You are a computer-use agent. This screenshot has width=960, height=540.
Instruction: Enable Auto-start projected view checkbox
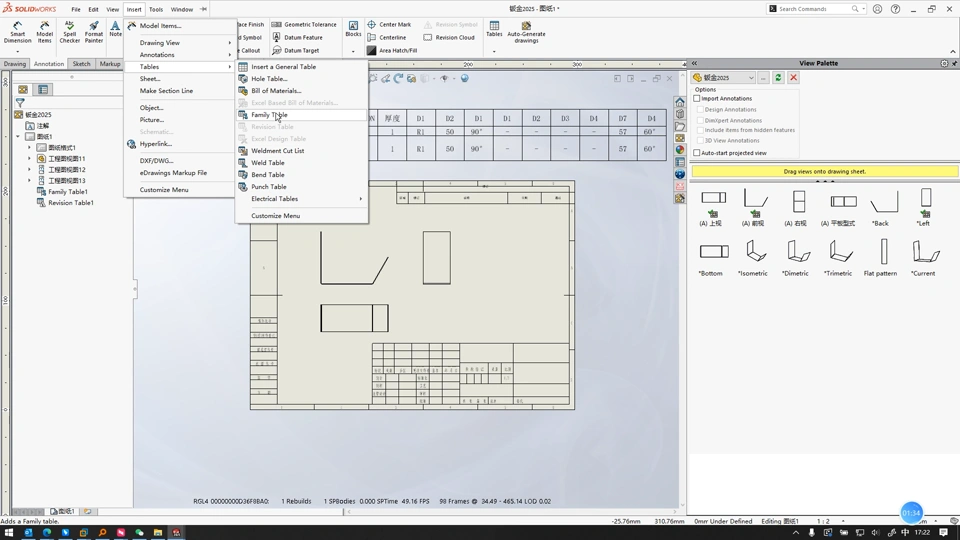pos(697,152)
